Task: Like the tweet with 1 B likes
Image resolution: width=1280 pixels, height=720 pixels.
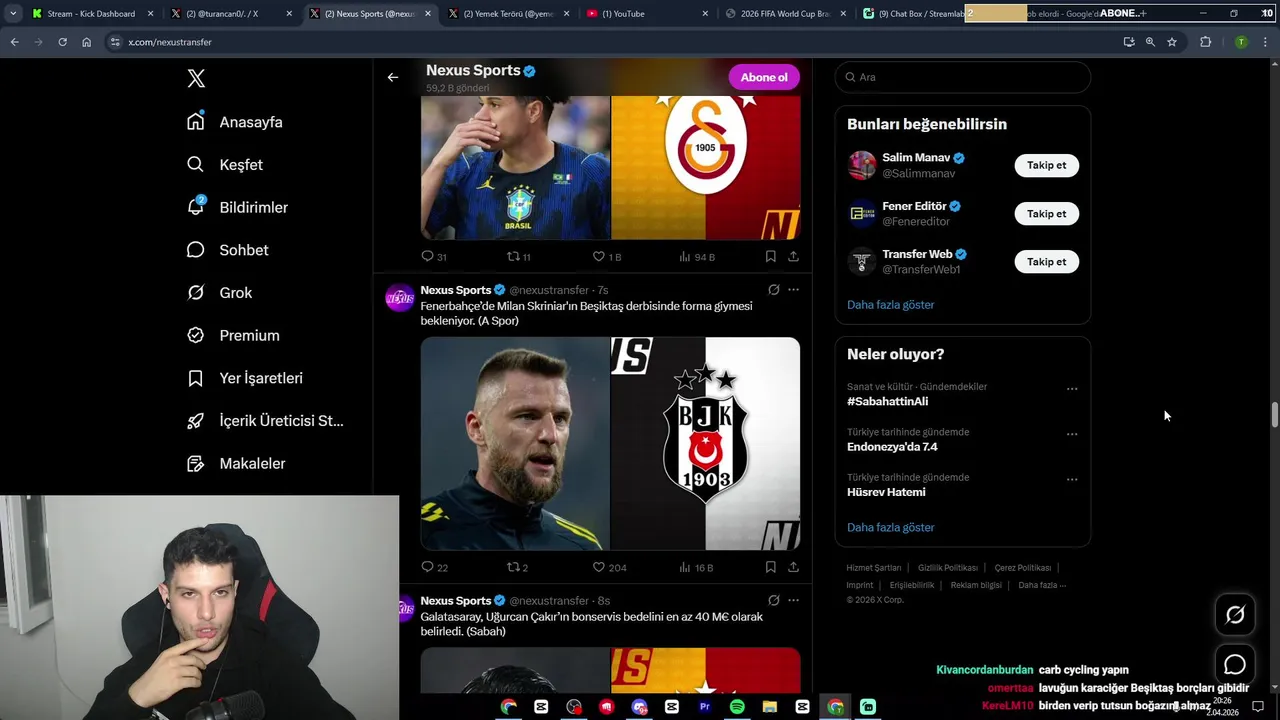Action: 606,257
